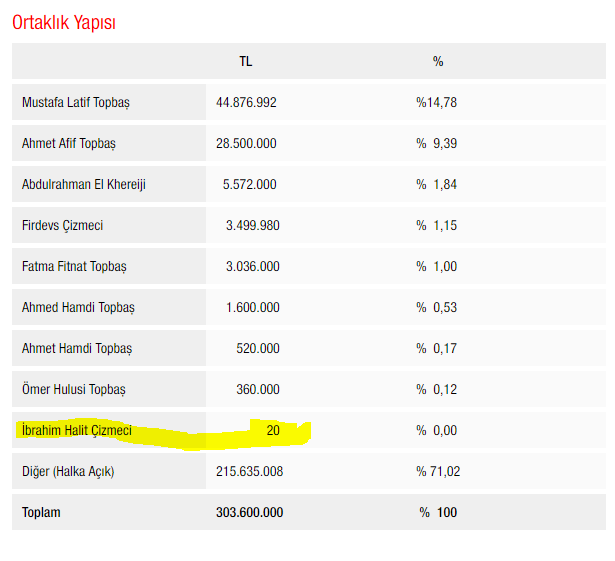Select the total amount 303.600.000
This screenshot has height=561, width=615.
click(249, 512)
